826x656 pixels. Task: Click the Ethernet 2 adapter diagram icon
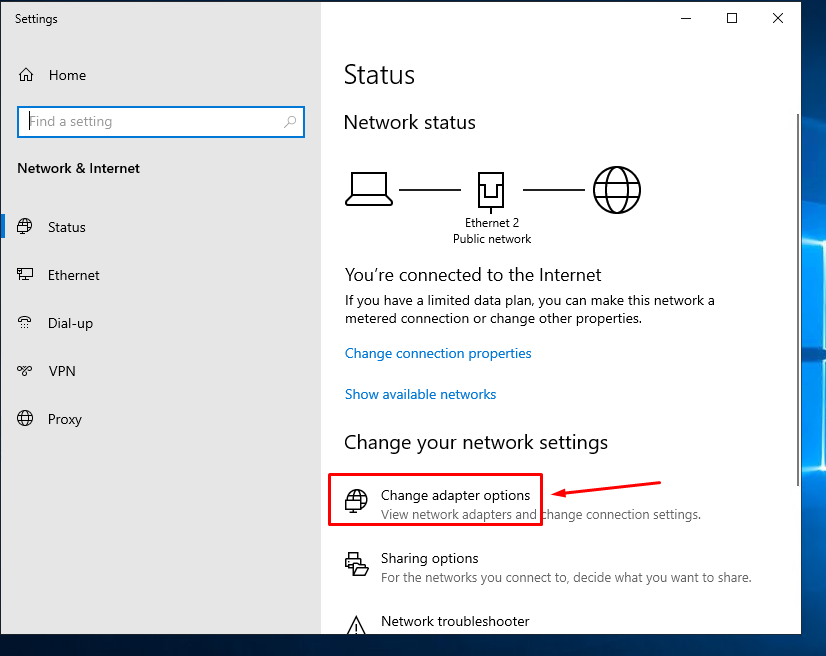click(x=491, y=189)
